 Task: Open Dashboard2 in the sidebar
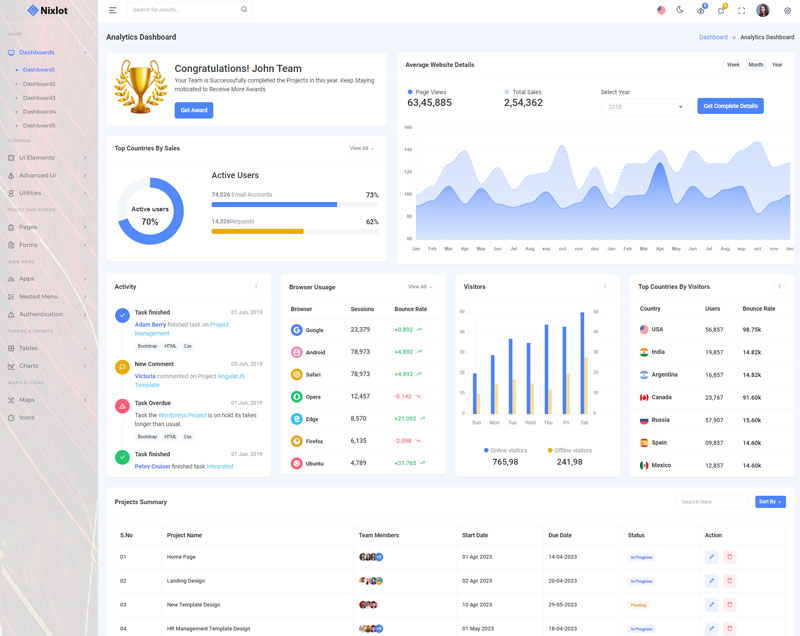pyautogui.click(x=39, y=84)
